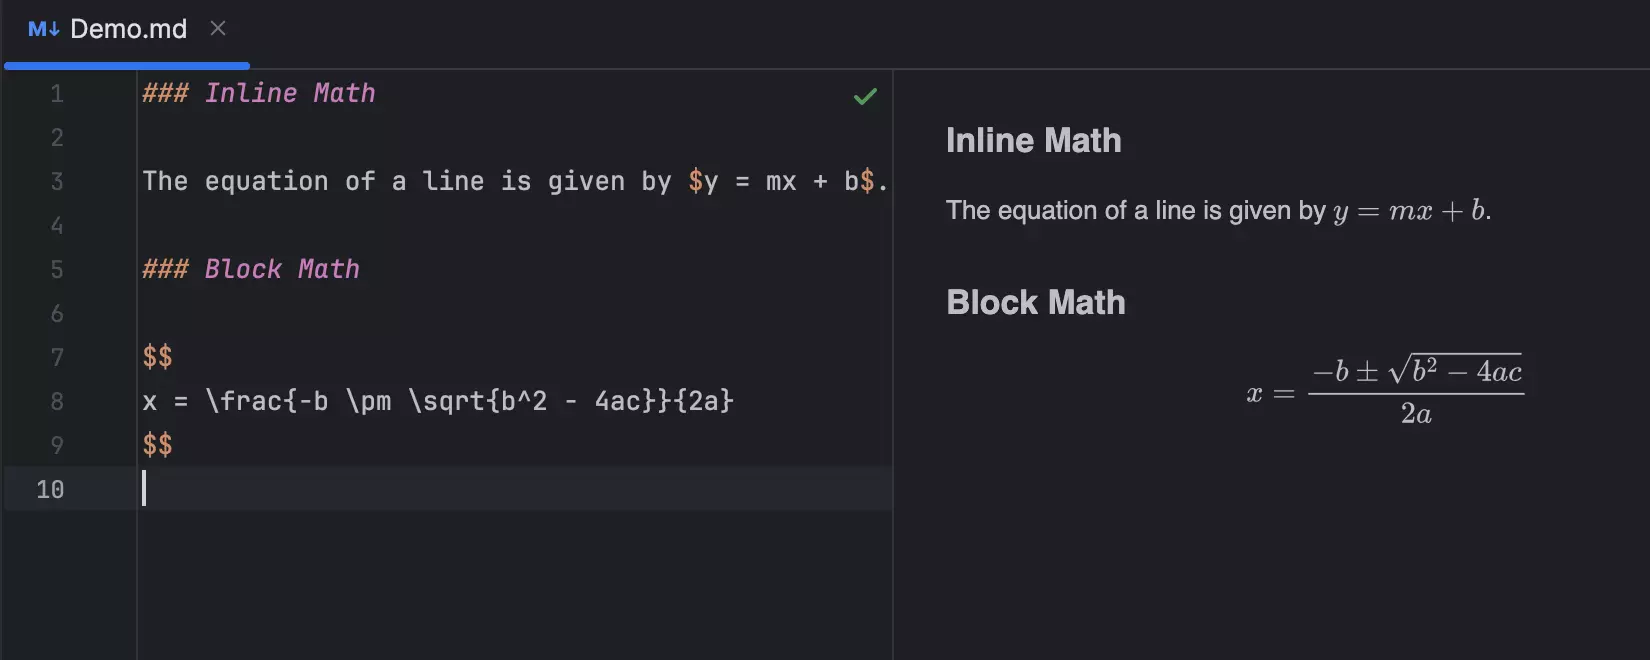Click line number 10 in the gutter
This screenshot has height=660, width=1650.
click(x=50, y=490)
